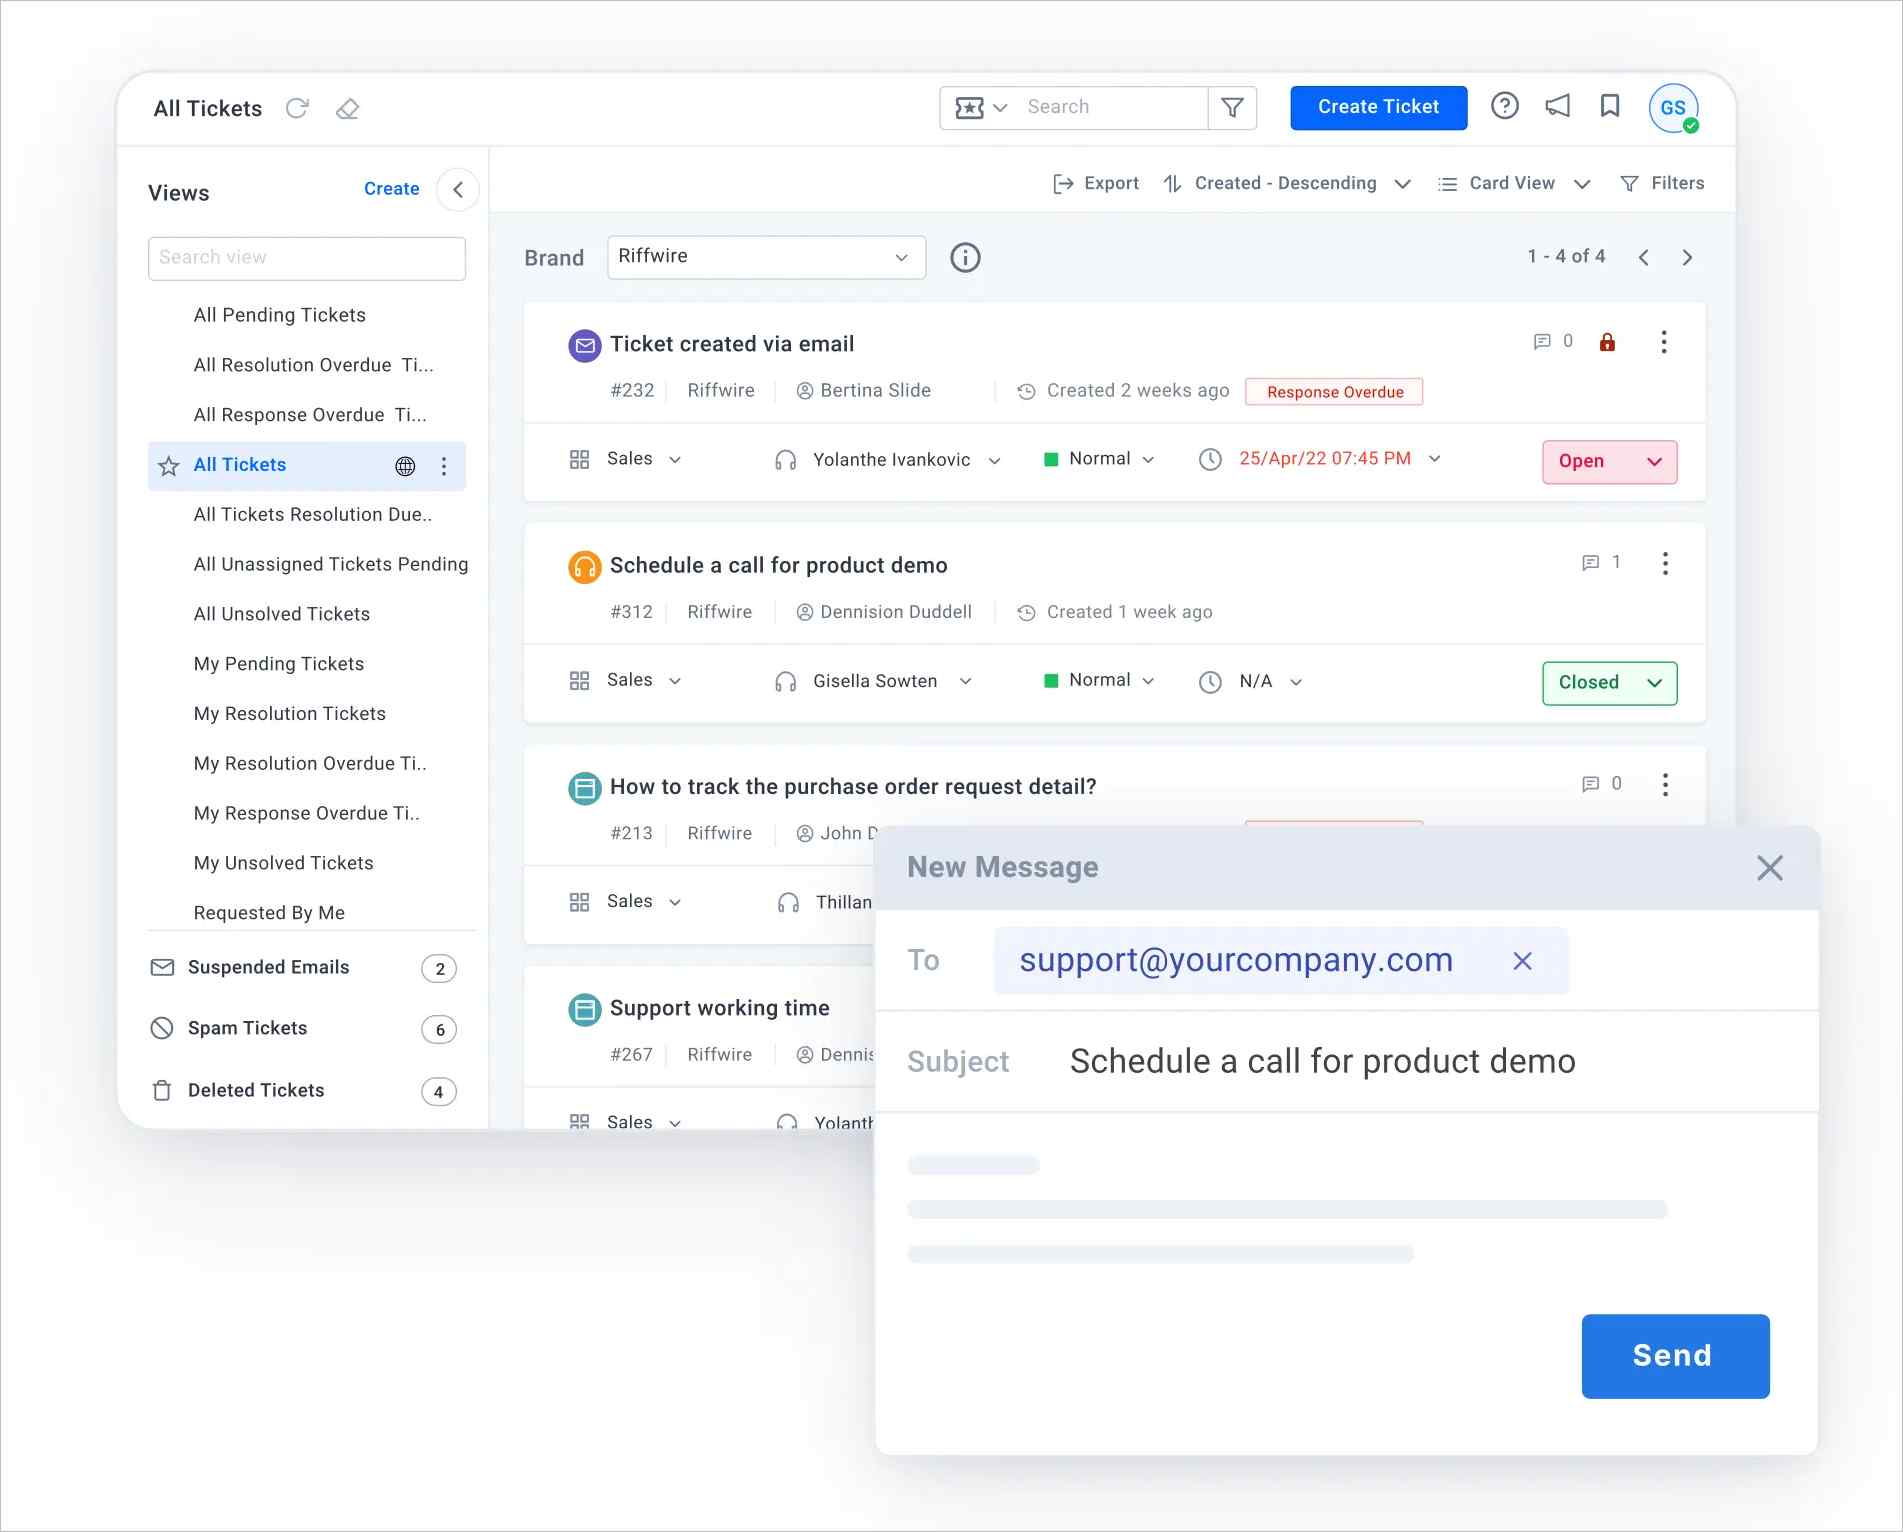Click the Create view link
This screenshot has height=1532, width=1903.
[x=391, y=188]
